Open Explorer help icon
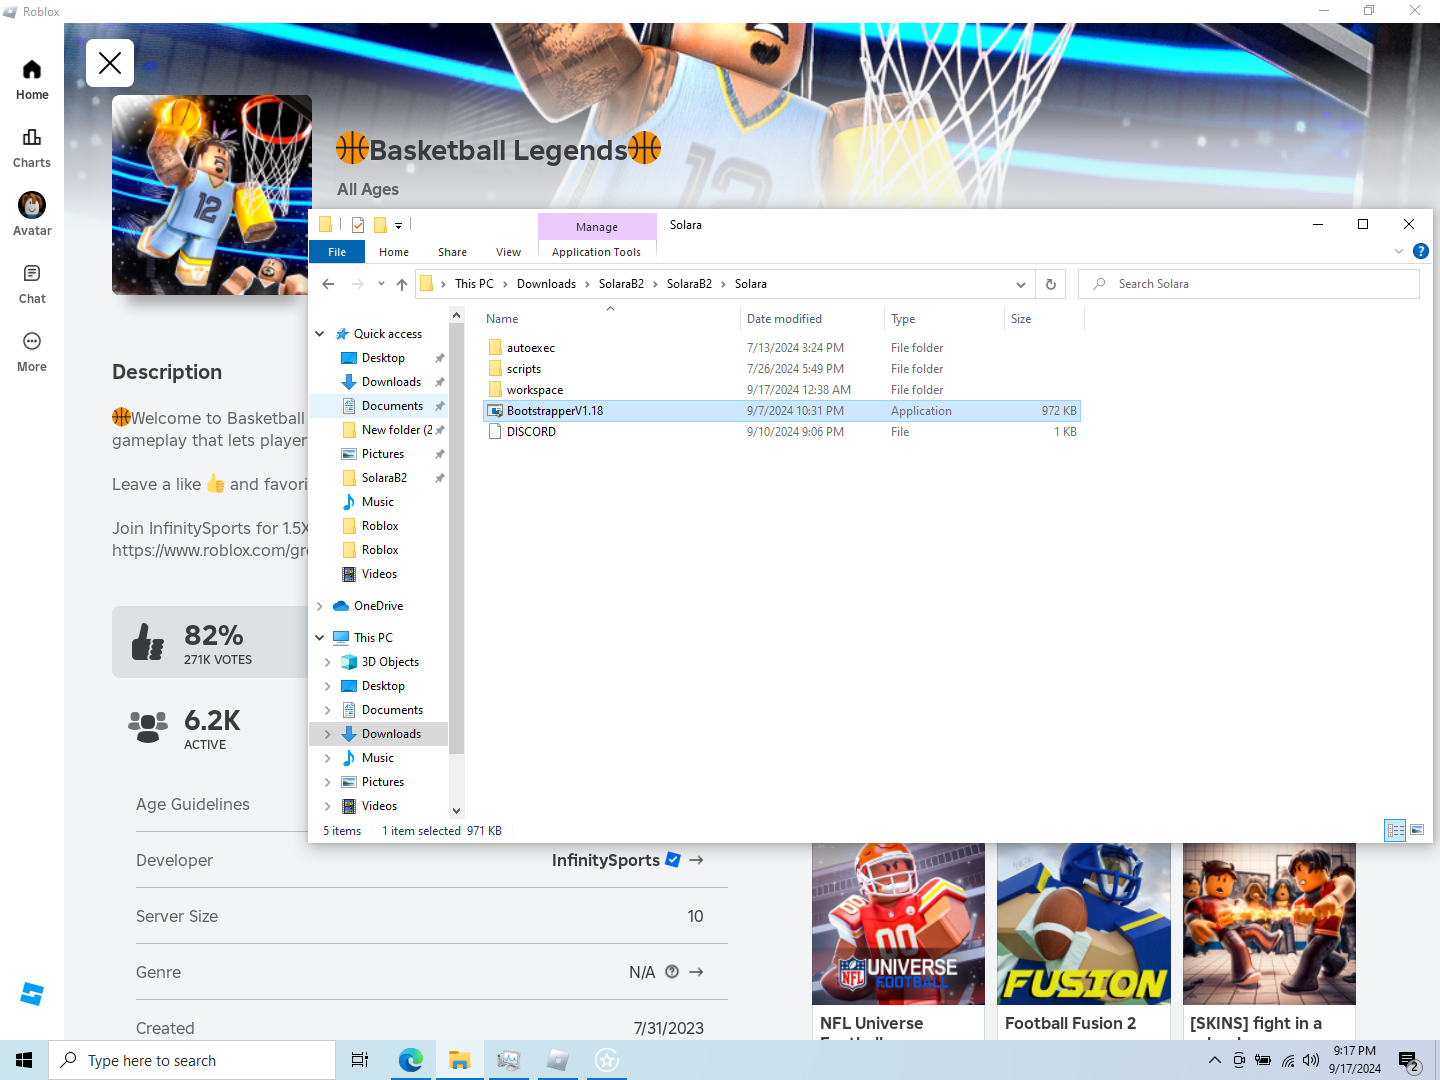 [1421, 251]
